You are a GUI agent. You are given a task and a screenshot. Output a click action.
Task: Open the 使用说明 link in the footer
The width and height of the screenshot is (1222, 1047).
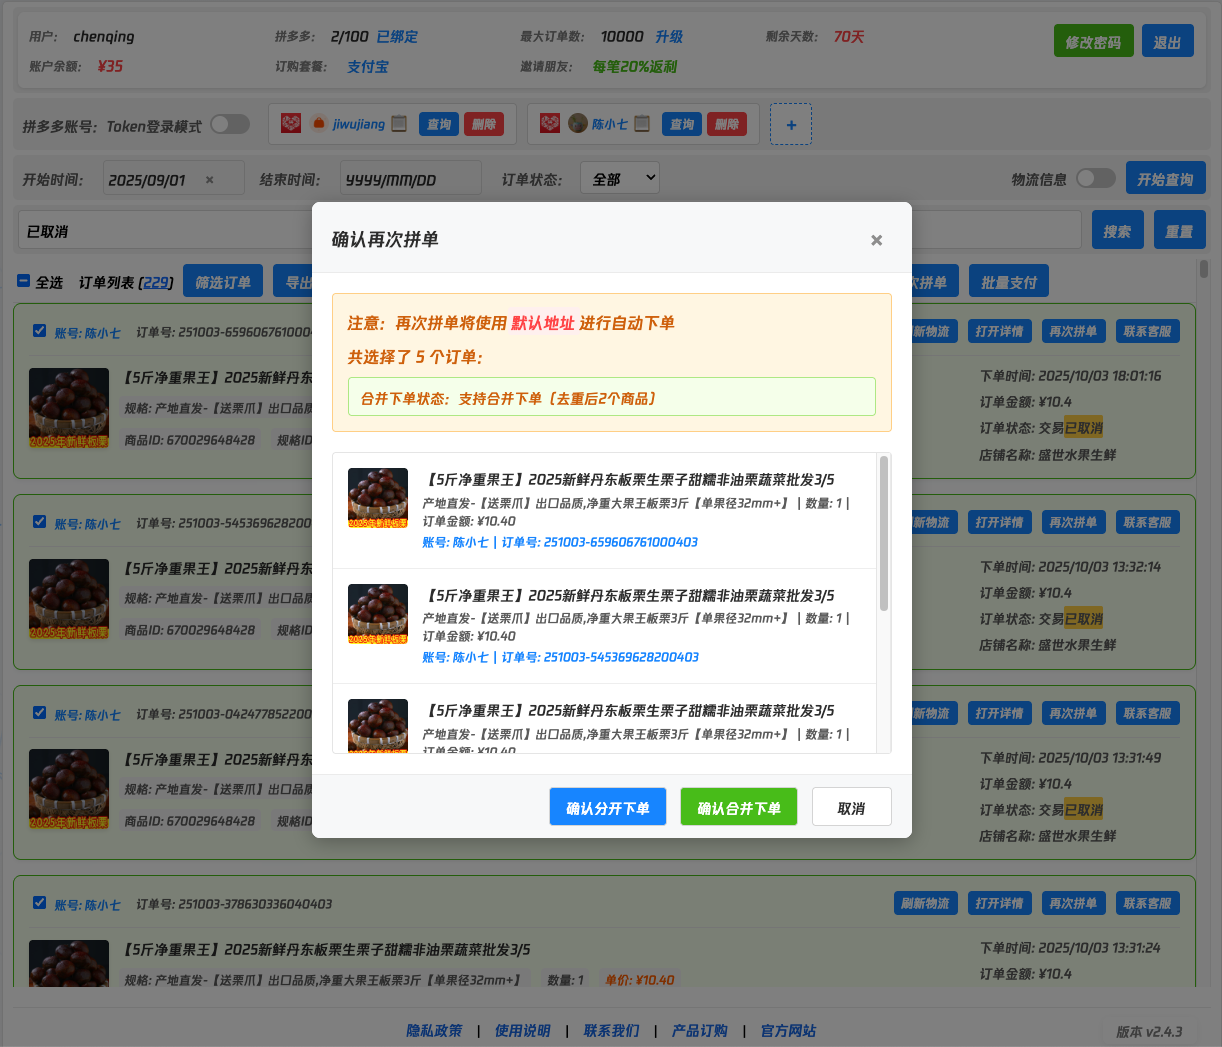click(522, 1030)
